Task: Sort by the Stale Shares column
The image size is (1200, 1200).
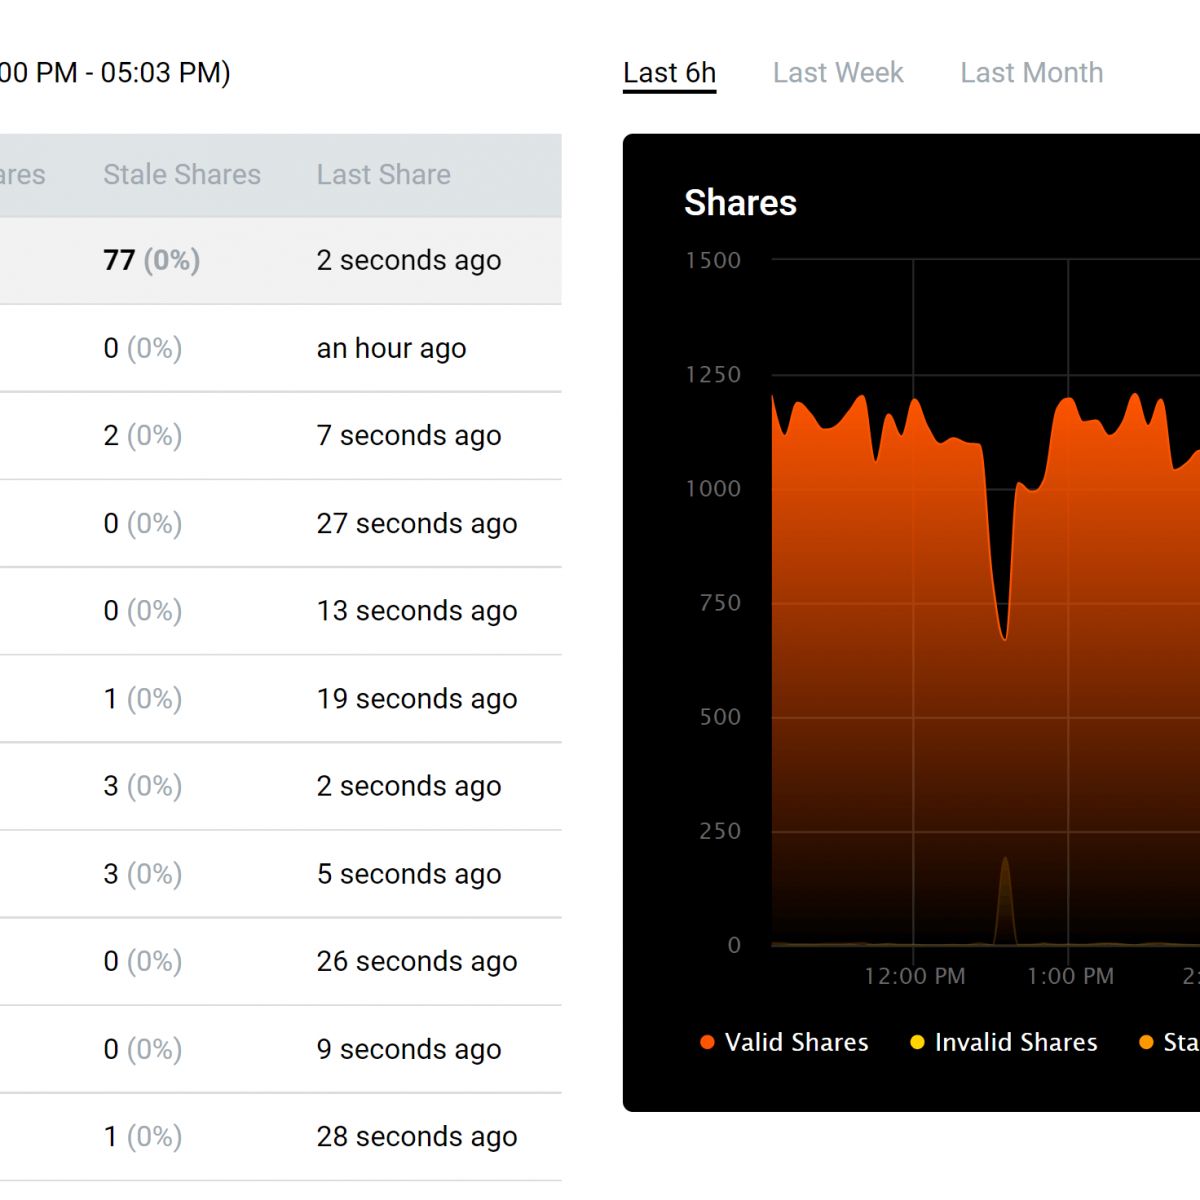Action: [181, 174]
